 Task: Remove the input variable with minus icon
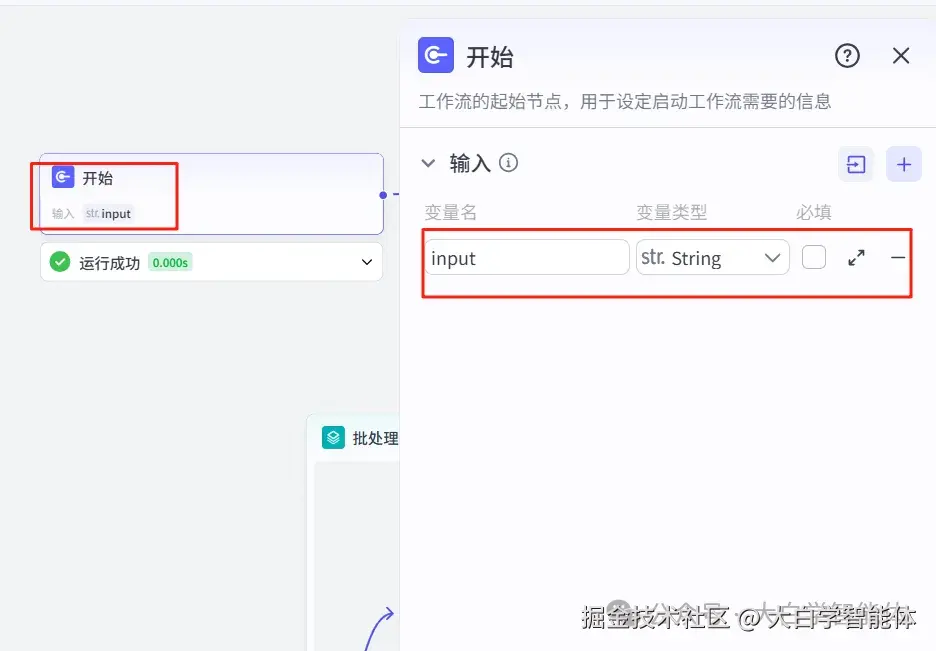898,258
